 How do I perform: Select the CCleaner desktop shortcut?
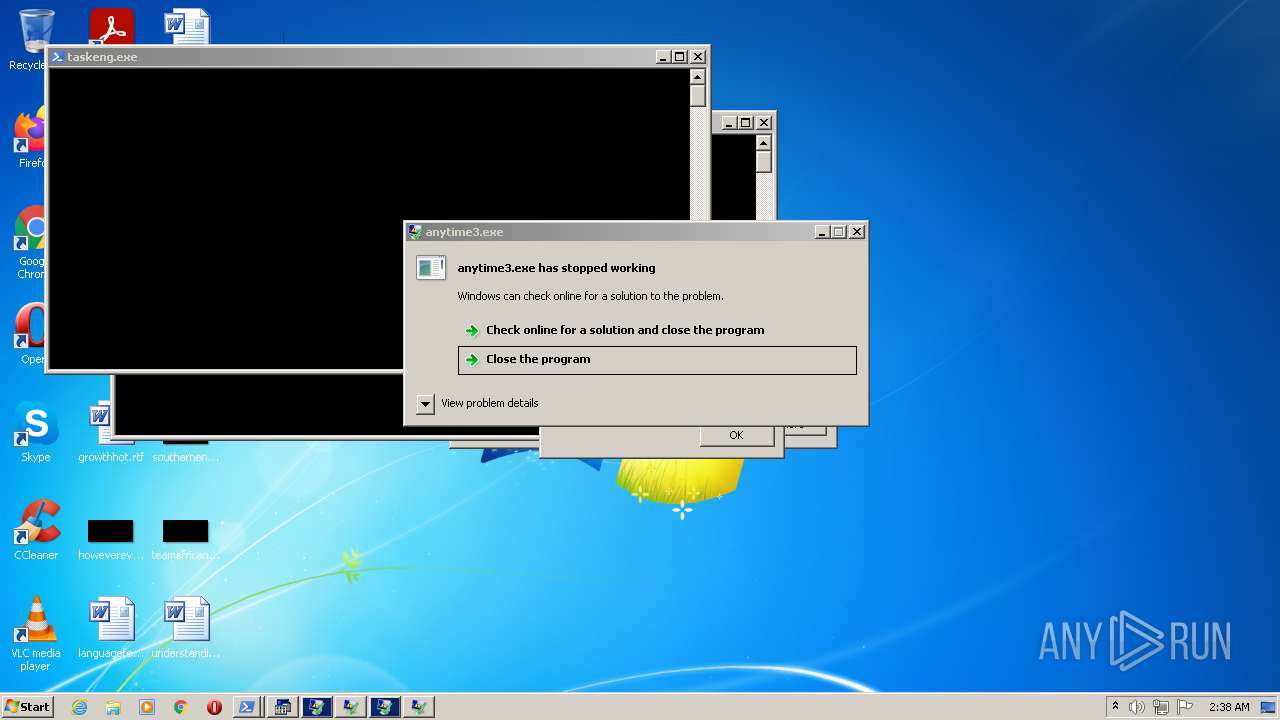click(x=36, y=530)
